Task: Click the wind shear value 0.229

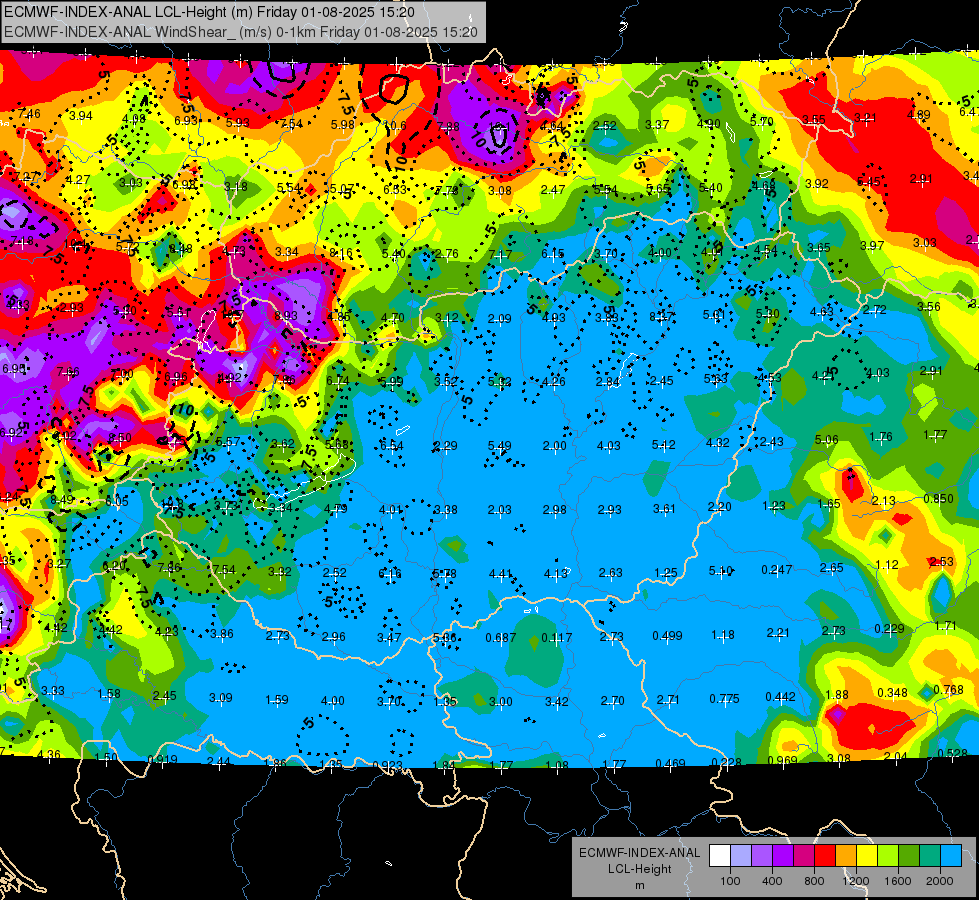Action: tap(889, 628)
